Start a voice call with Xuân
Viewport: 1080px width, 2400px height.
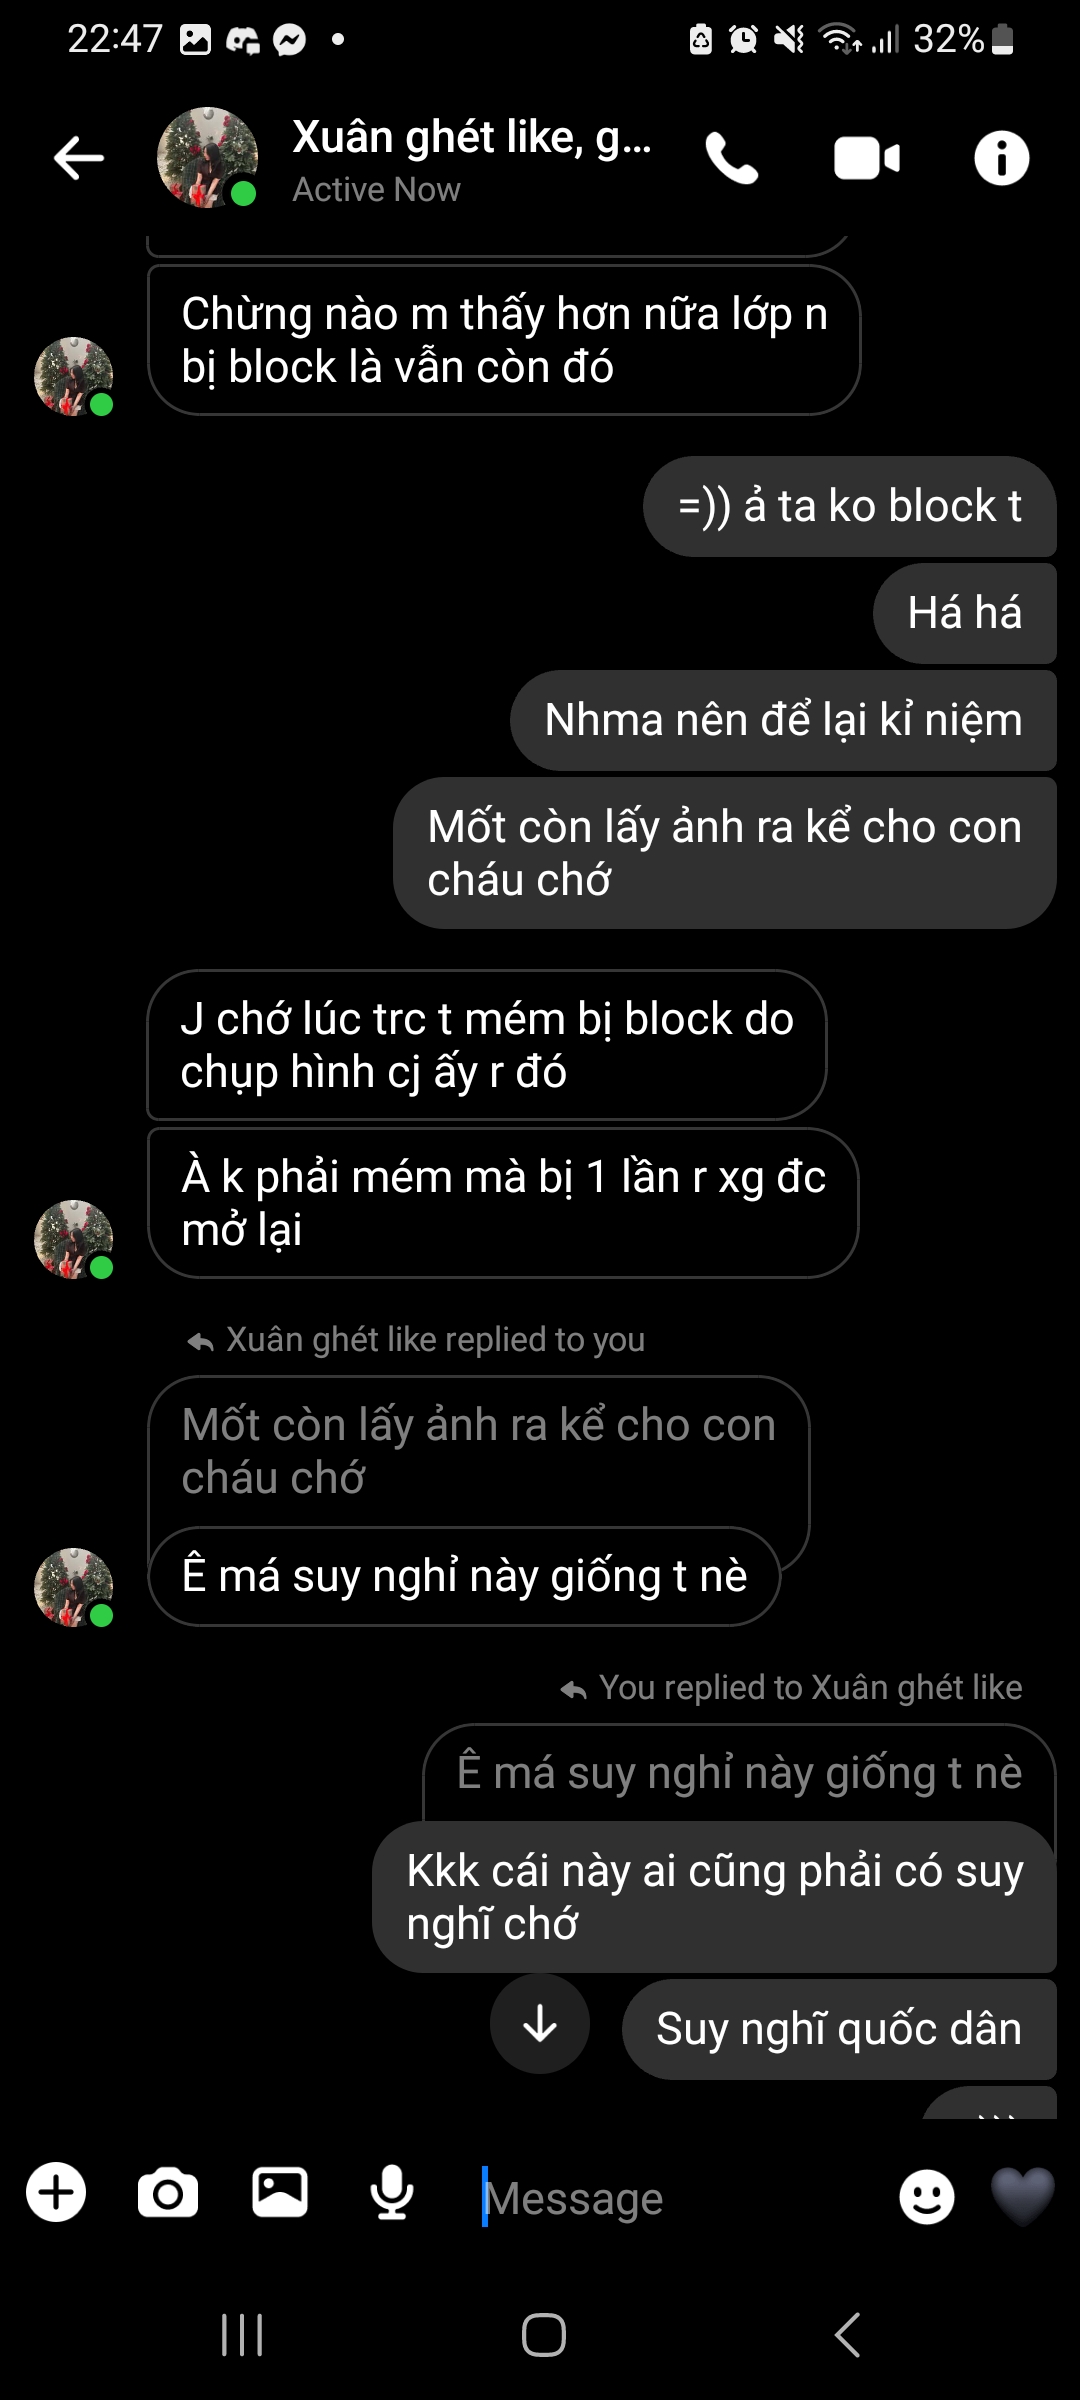click(x=732, y=158)
